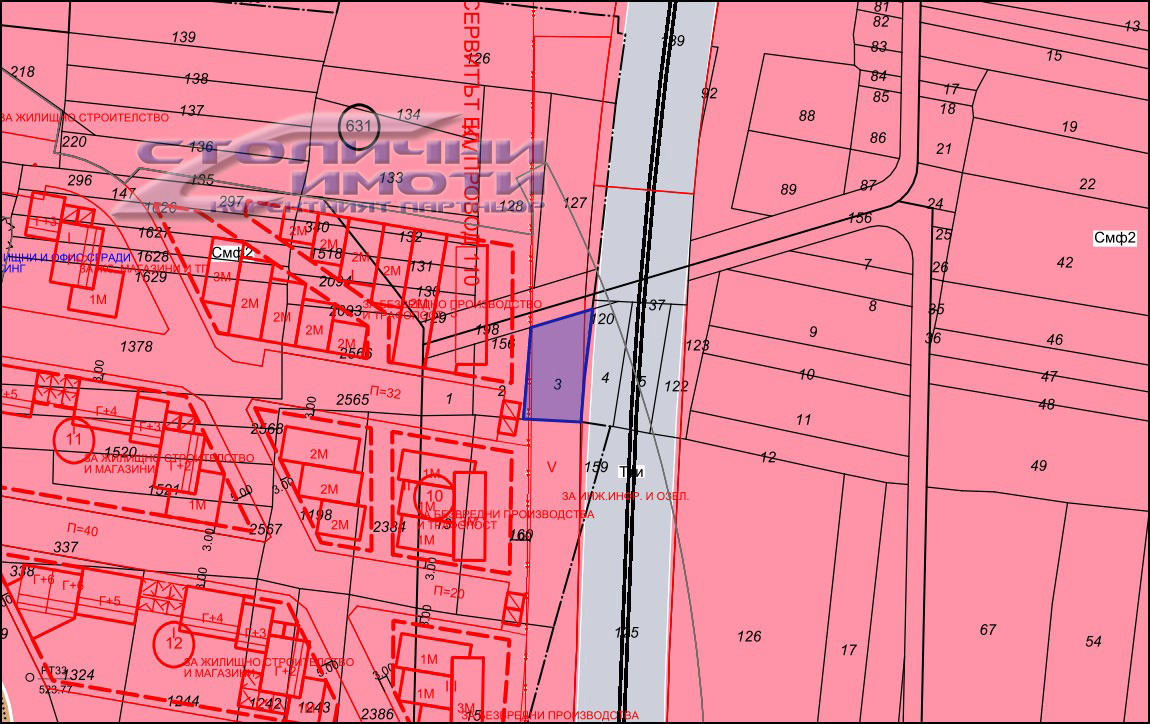Select parcel 67
1150x724 pixels.
(988, 629)
